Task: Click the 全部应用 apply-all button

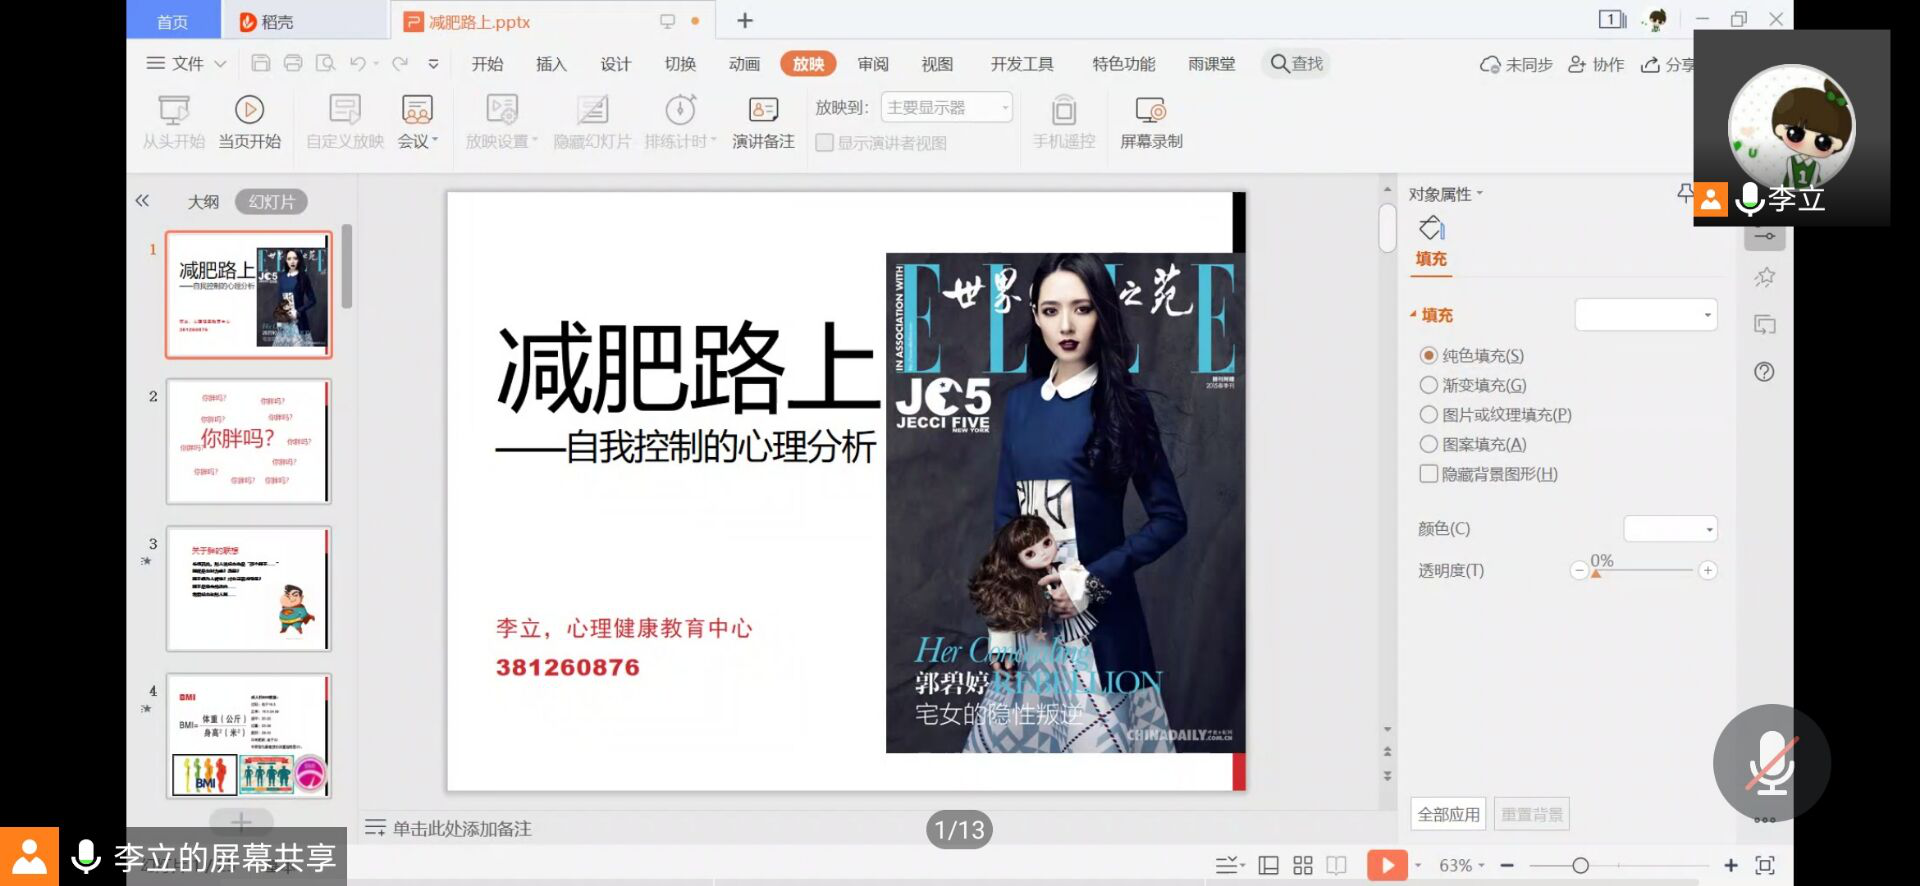Action: pyautogui.click(x=1448, y=814)
